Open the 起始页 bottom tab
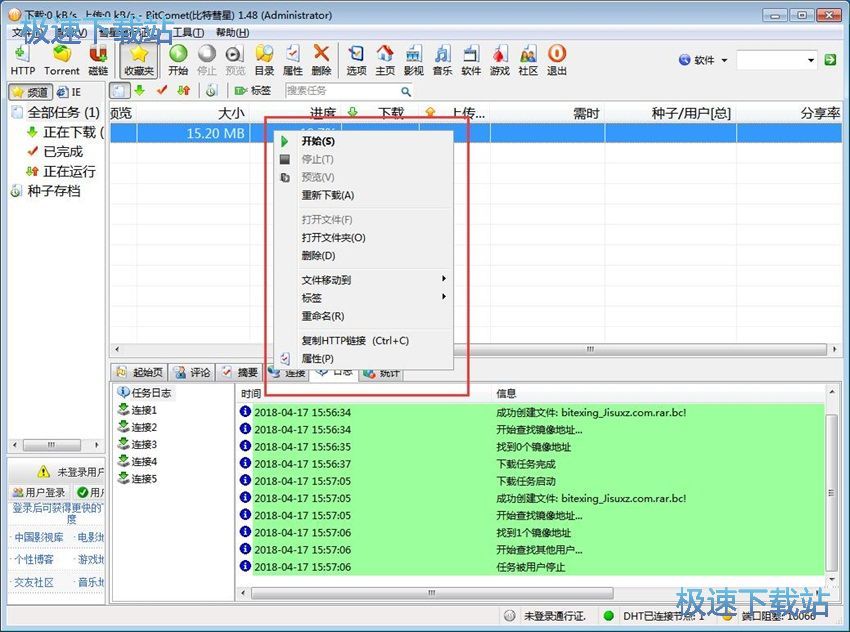Screen dimensions: 850x632 click(x=140, y=372)
